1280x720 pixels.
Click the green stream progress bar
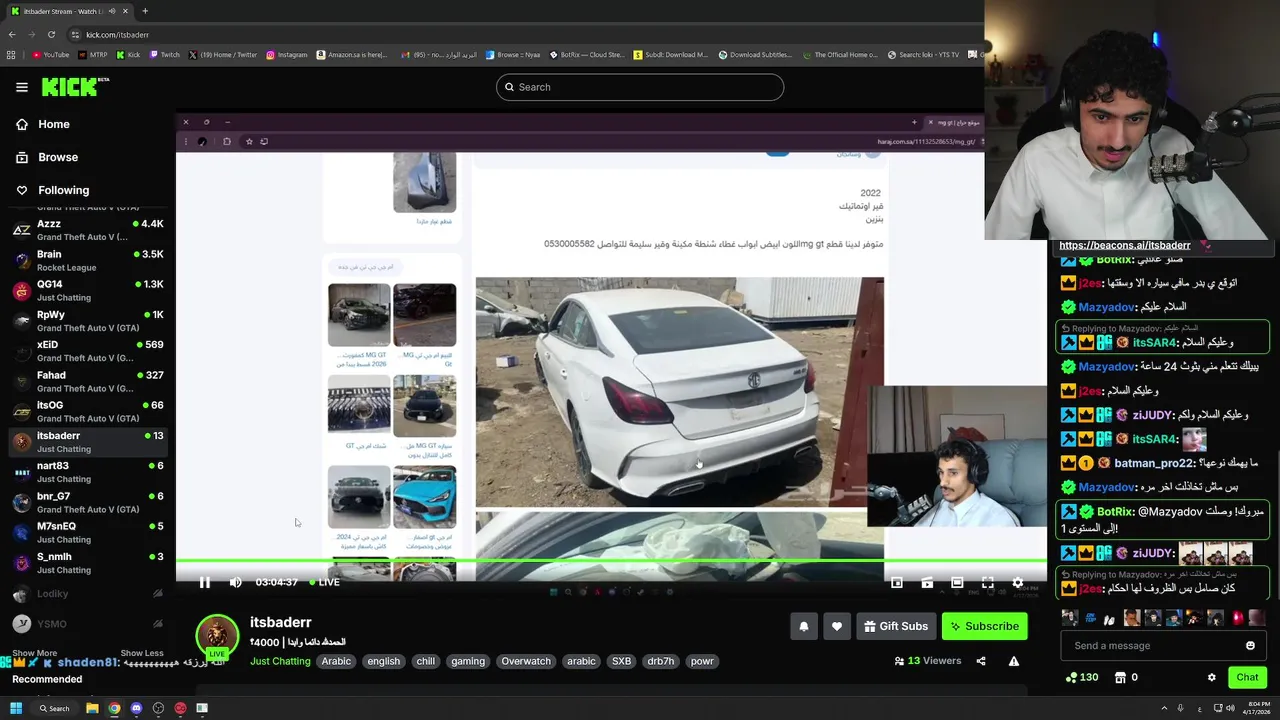coord(611,562)
